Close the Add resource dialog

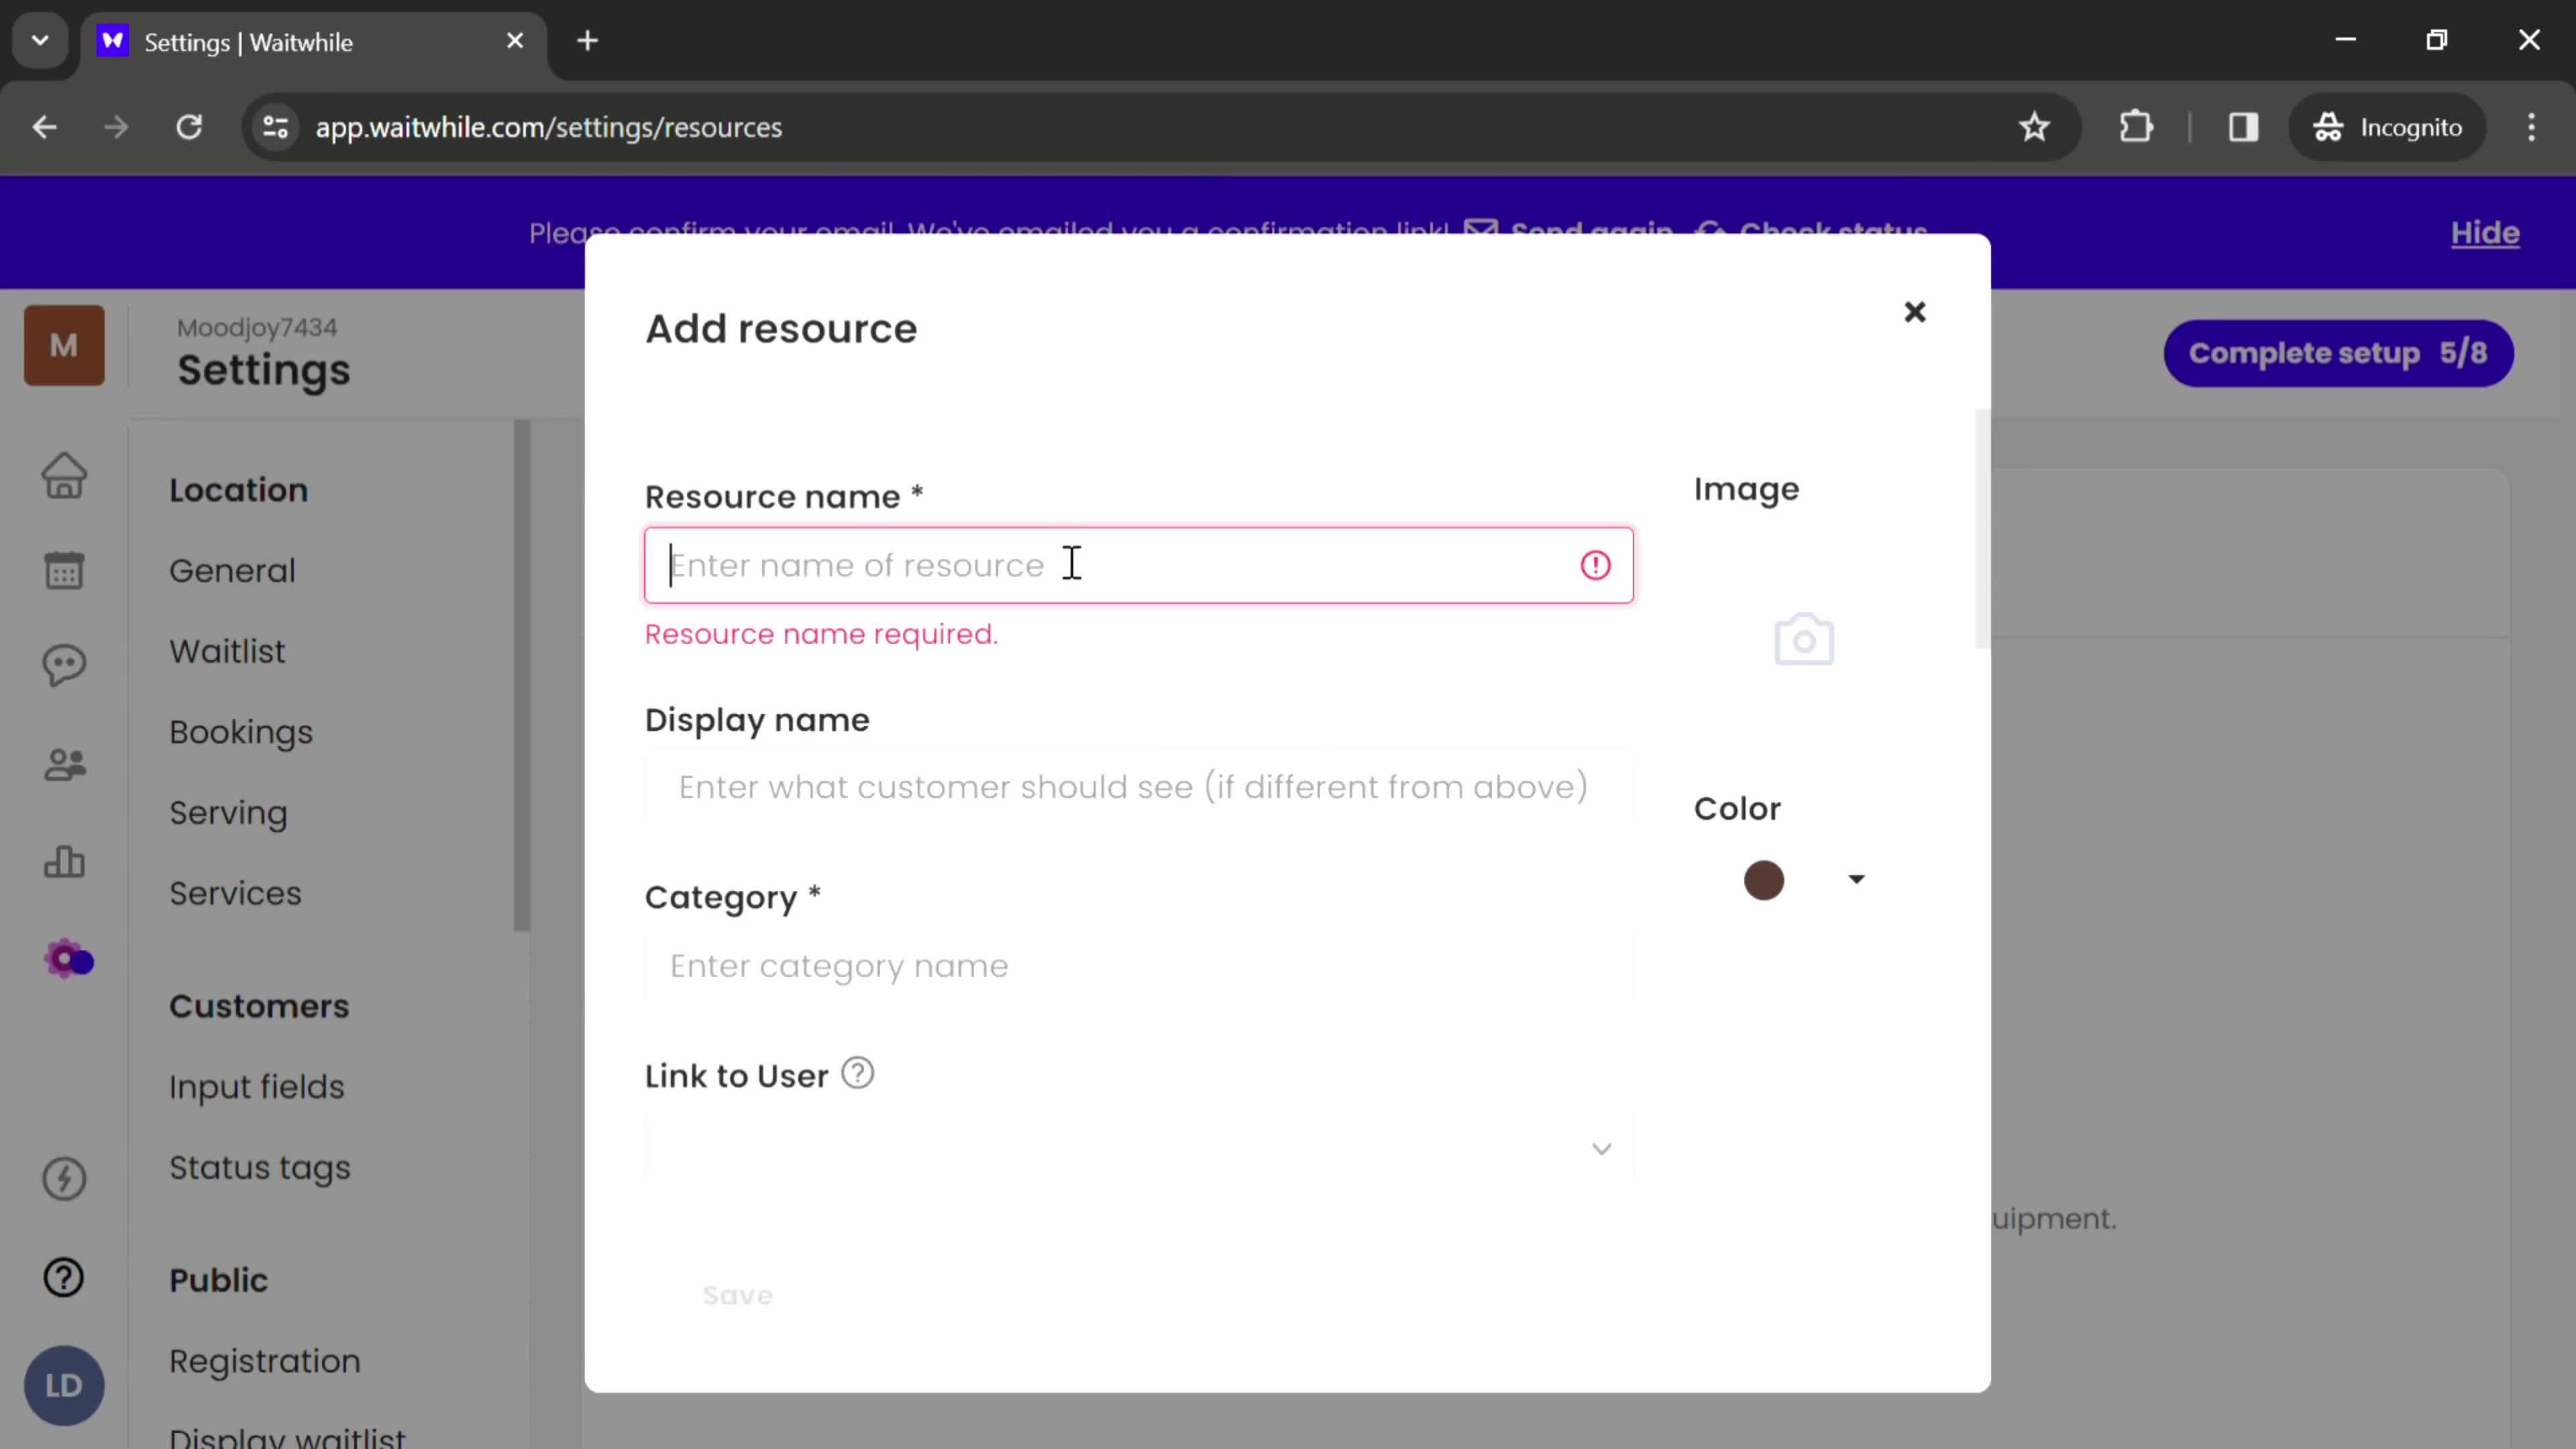click(x=1915, y=310)
